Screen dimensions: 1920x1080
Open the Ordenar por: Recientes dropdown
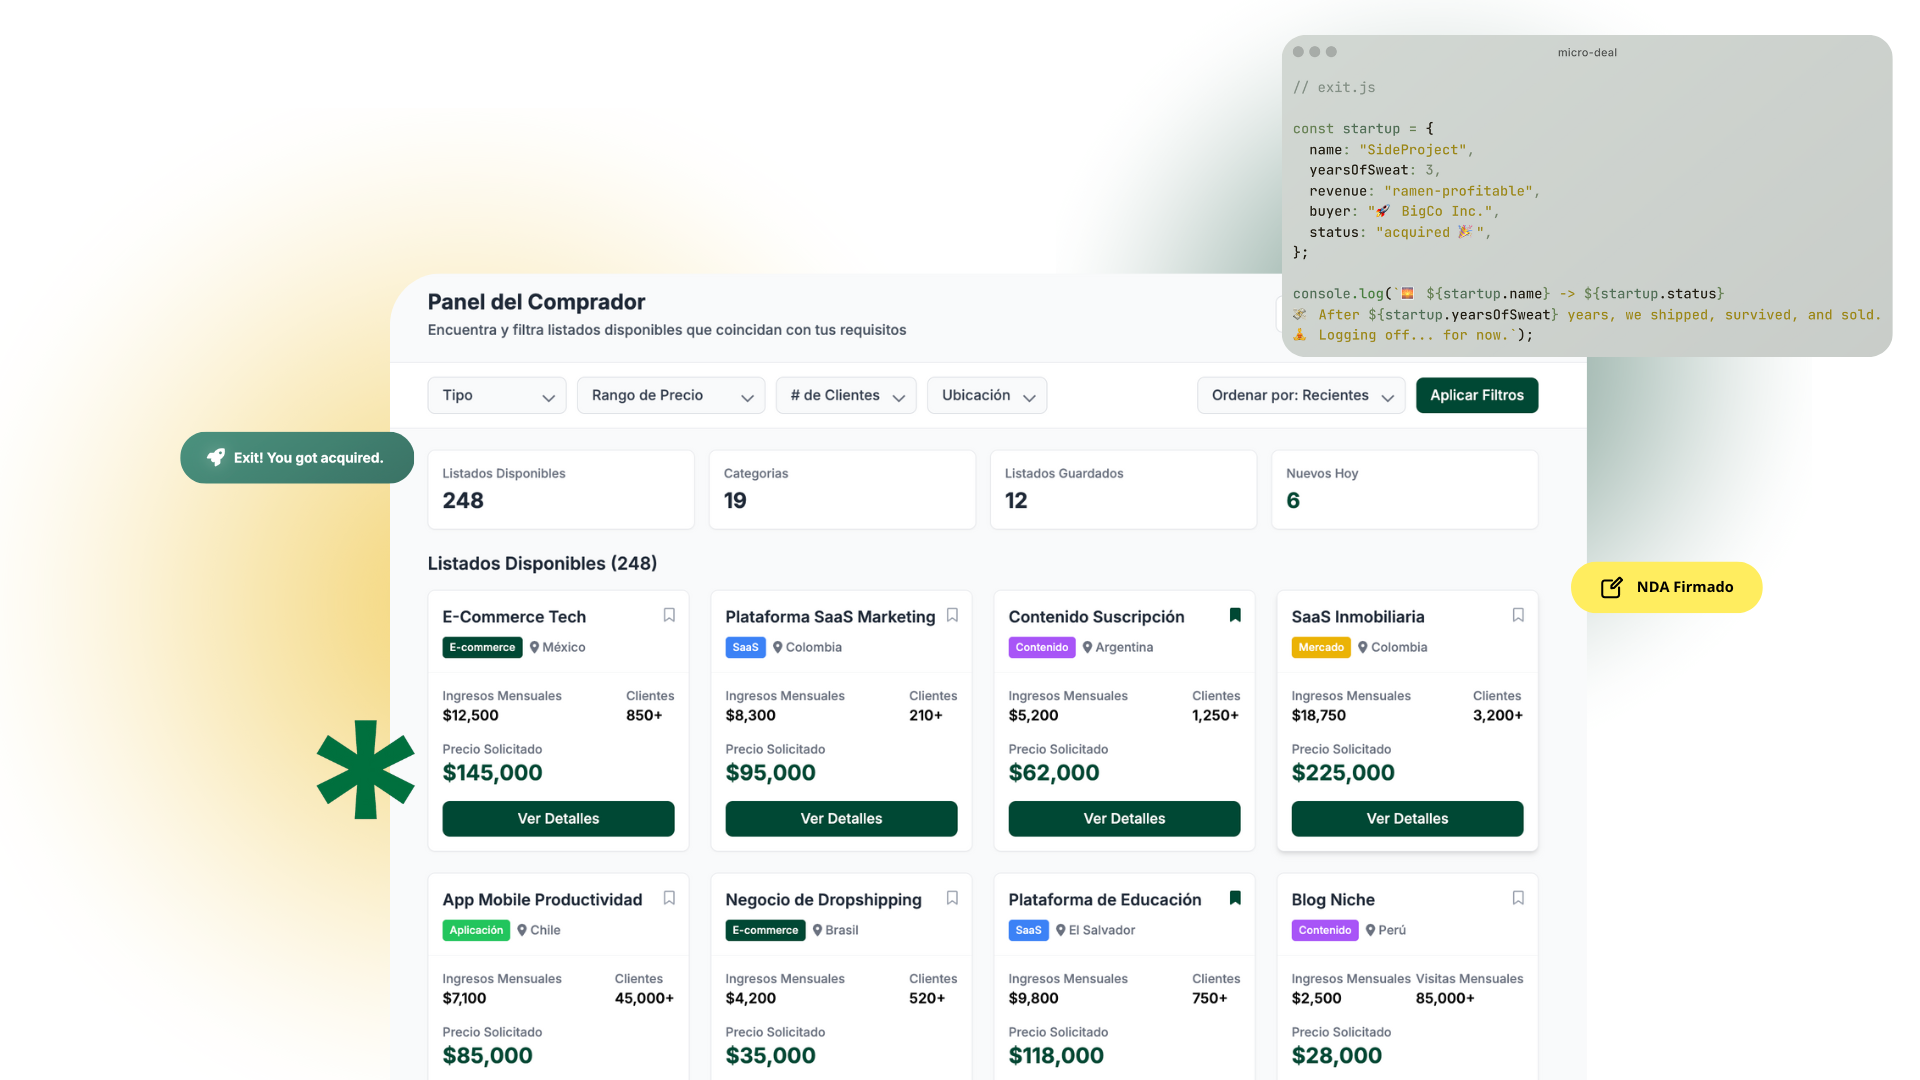click(1300, 395)
